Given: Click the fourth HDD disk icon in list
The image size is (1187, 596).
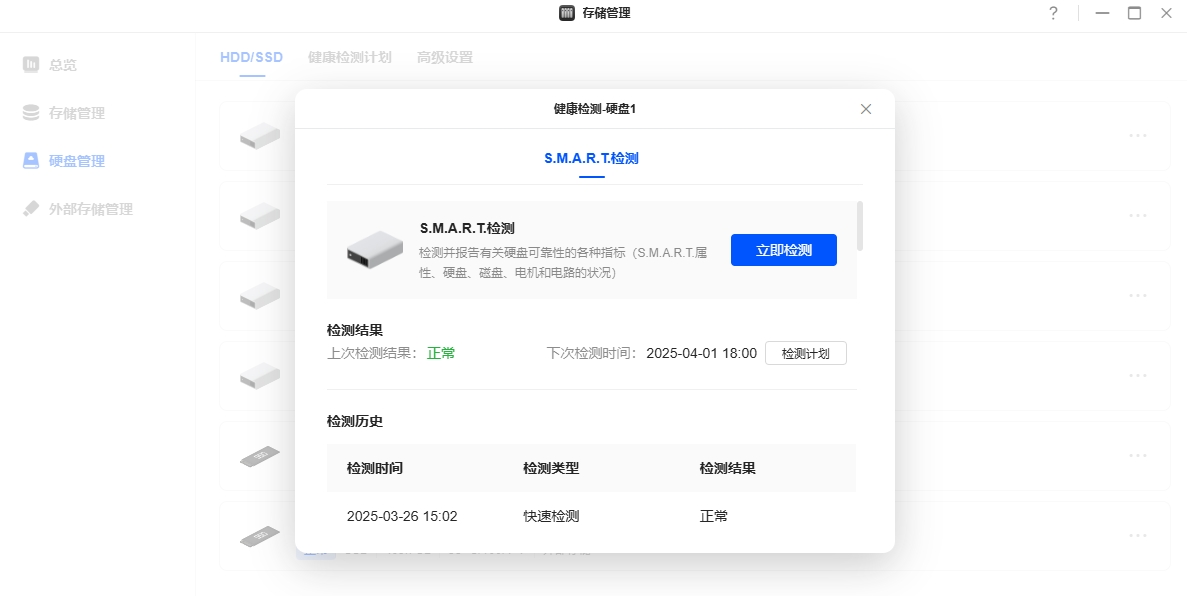Looking at the screenshot, I should 260,376.
